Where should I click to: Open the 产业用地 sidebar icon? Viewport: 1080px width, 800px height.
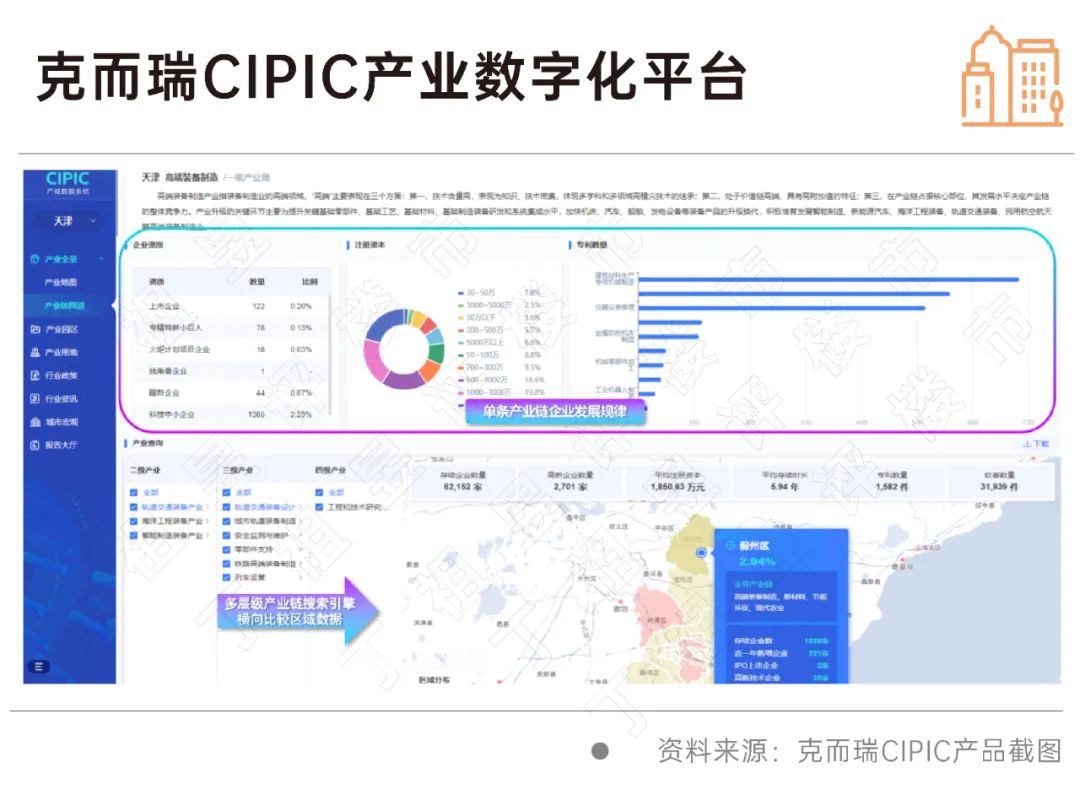[35, 352]
